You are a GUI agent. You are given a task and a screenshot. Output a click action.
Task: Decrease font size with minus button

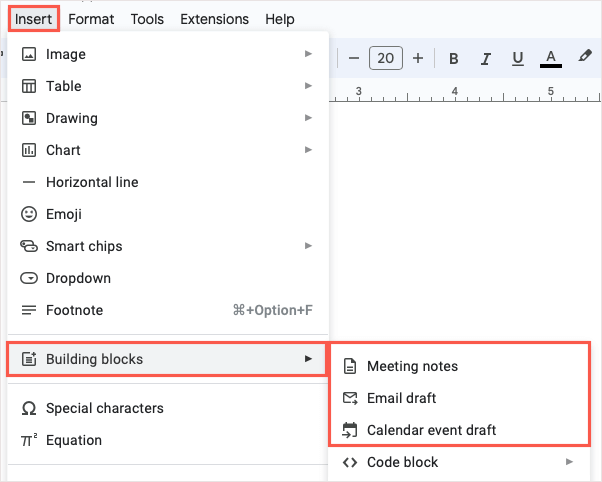tap(354, 59)
